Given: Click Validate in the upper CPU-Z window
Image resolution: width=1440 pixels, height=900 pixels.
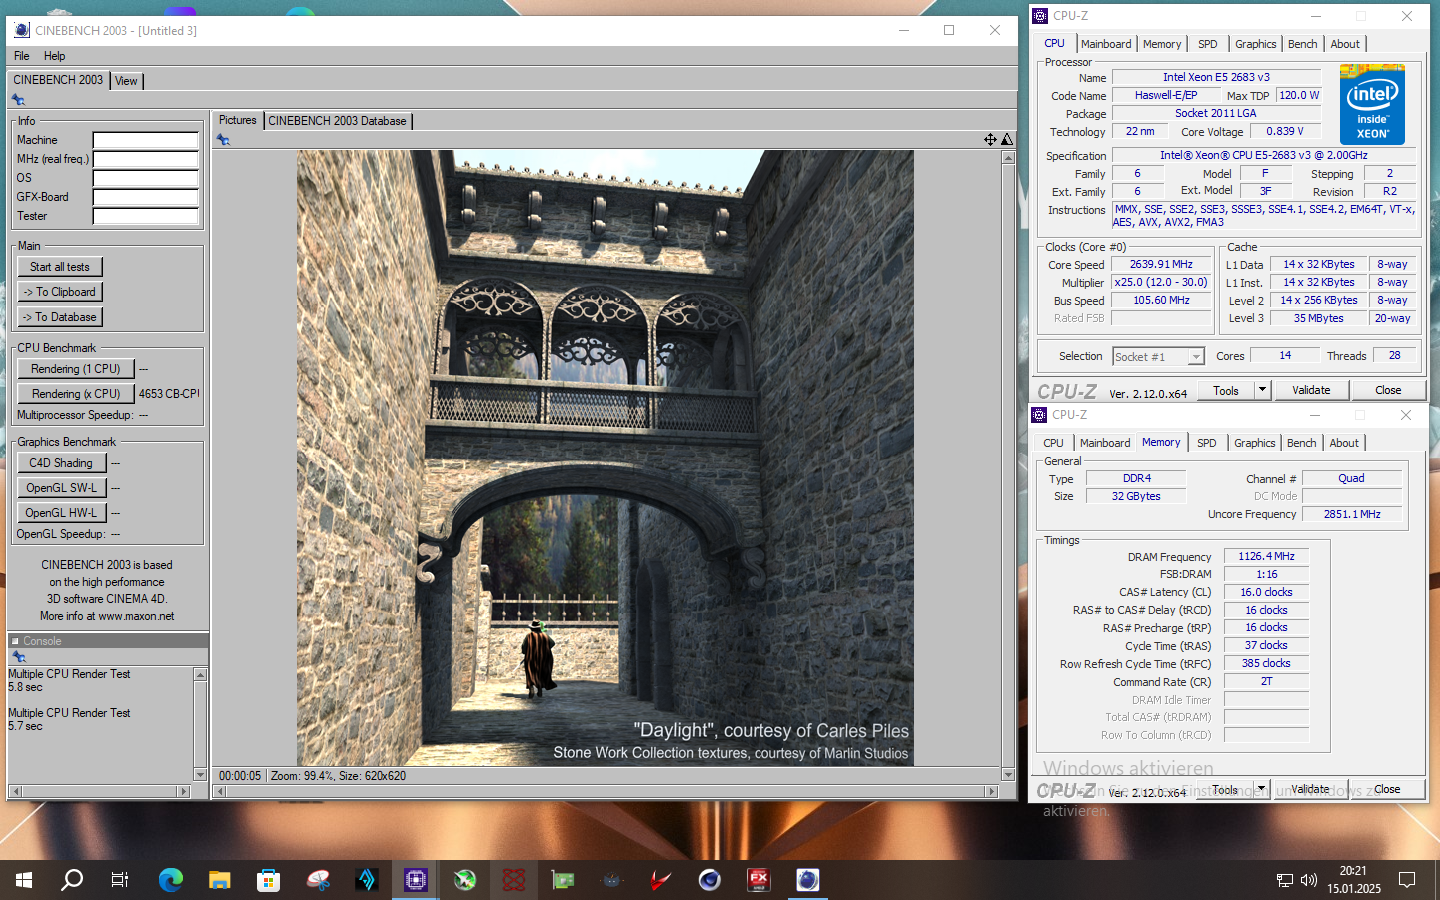Looking at the screenshot, I should pyautogui.click(x=1311, y=390).
